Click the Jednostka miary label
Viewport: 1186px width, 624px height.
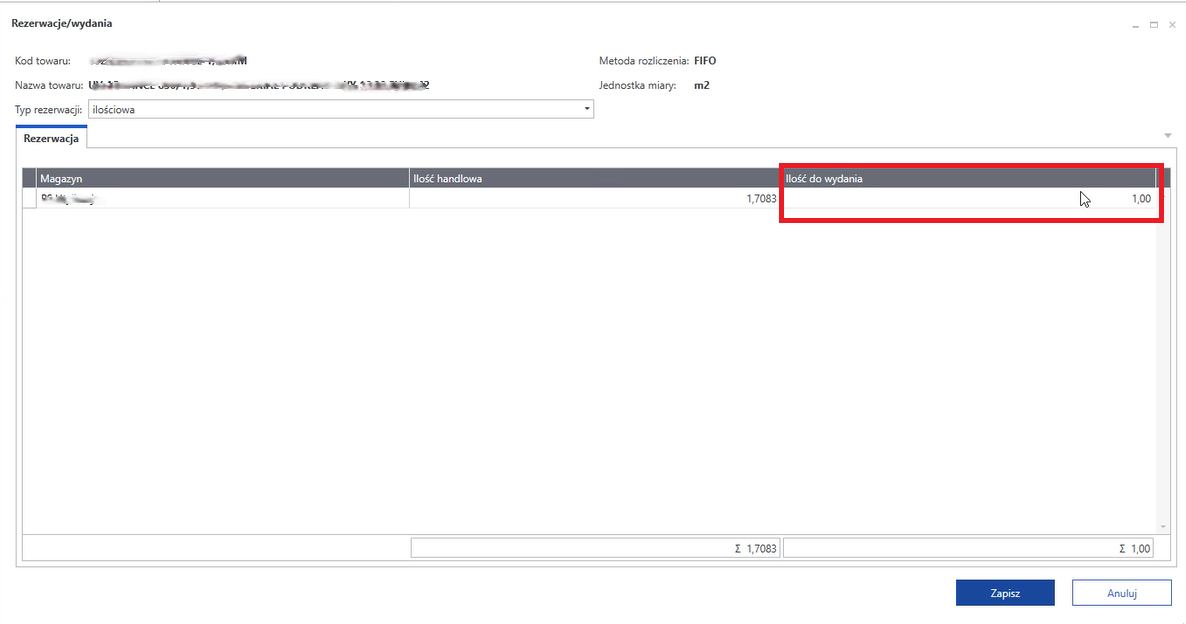638,85
